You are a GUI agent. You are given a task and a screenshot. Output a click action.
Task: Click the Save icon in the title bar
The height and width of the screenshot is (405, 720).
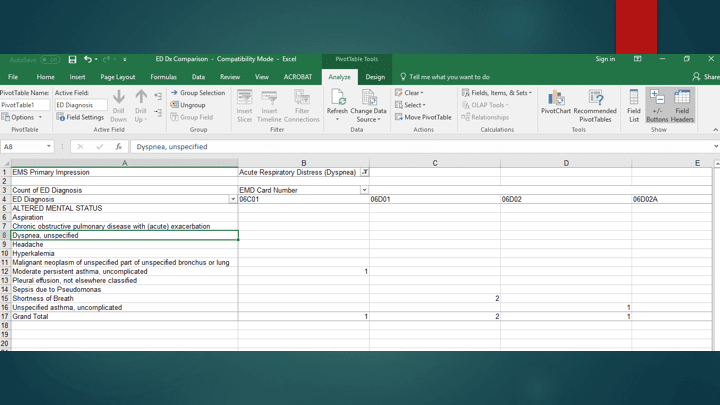click(x=72, y=60)
